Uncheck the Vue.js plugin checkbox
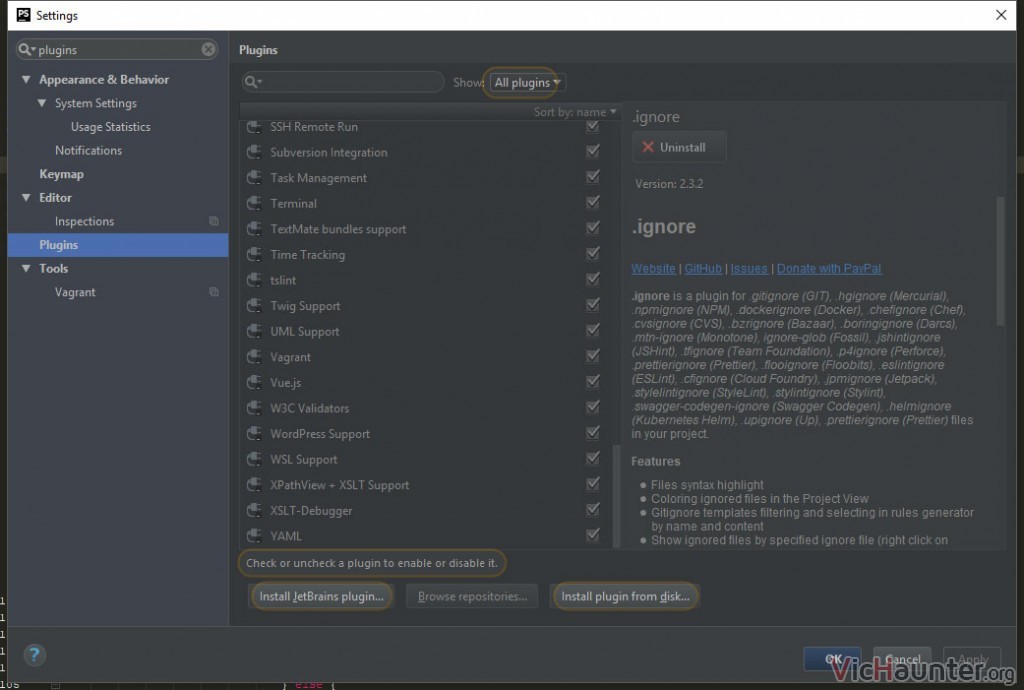 (593, 381)
